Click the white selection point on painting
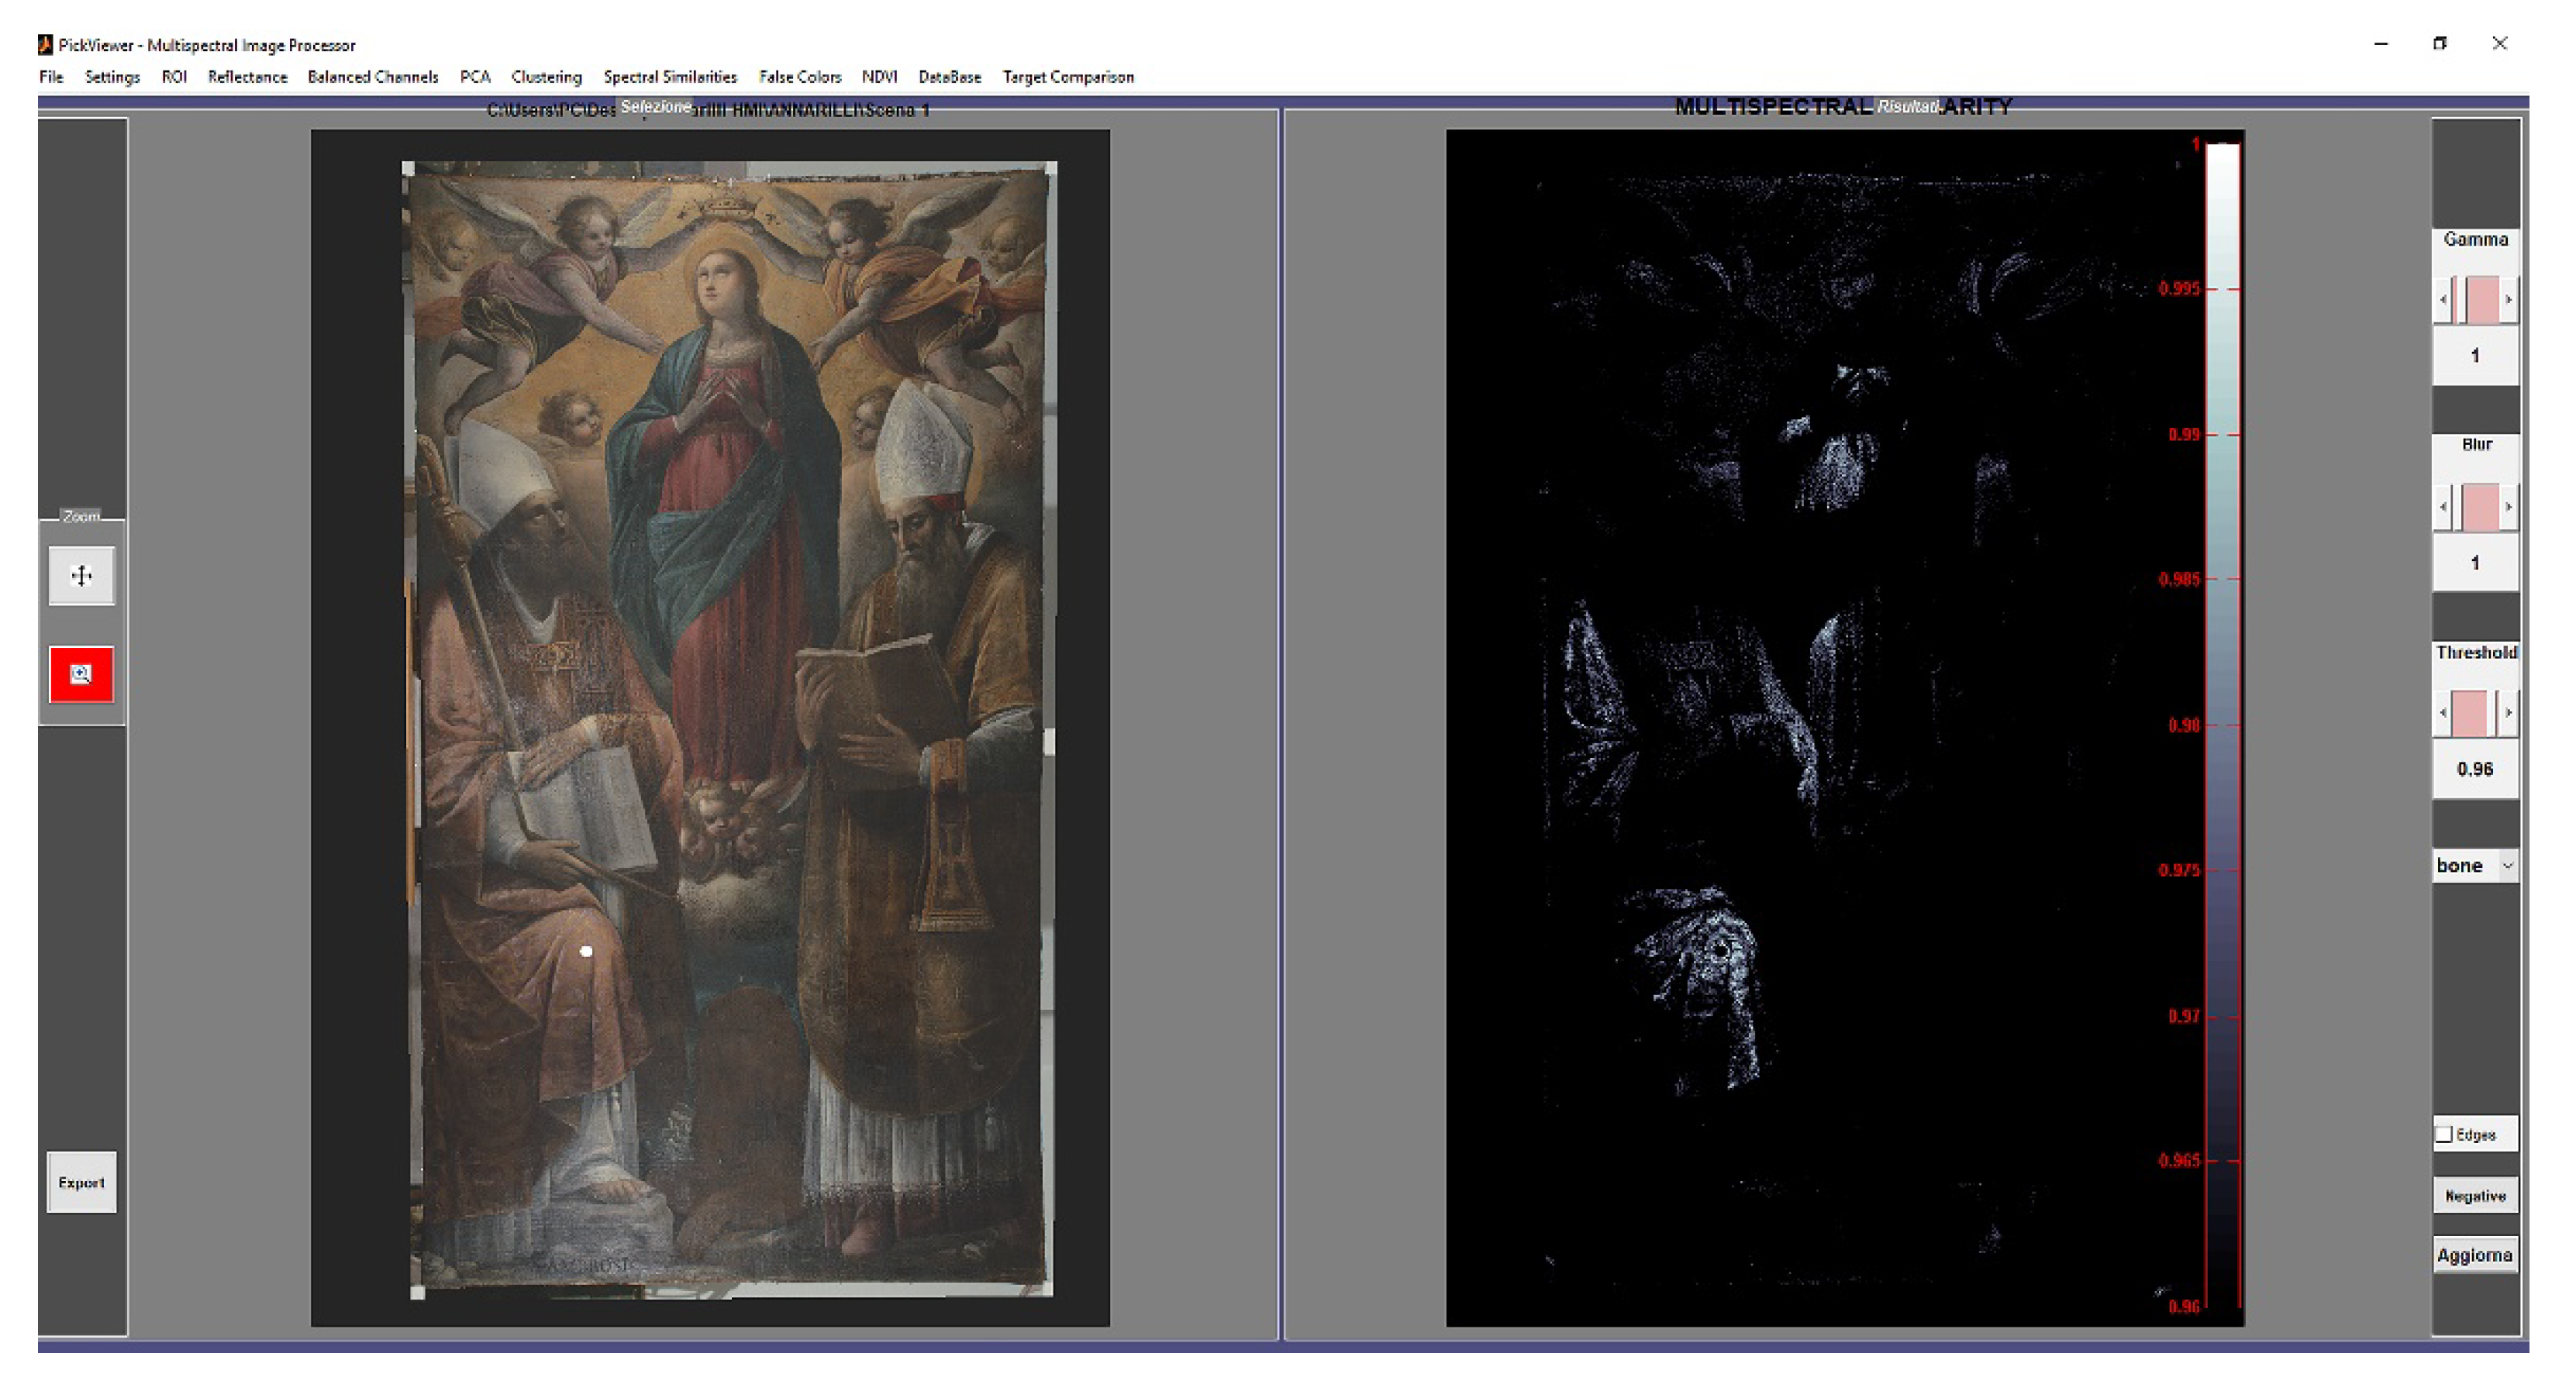The height and width of the screenshot is (1381, 2576). pyautogui.click(x=586, y=951)
